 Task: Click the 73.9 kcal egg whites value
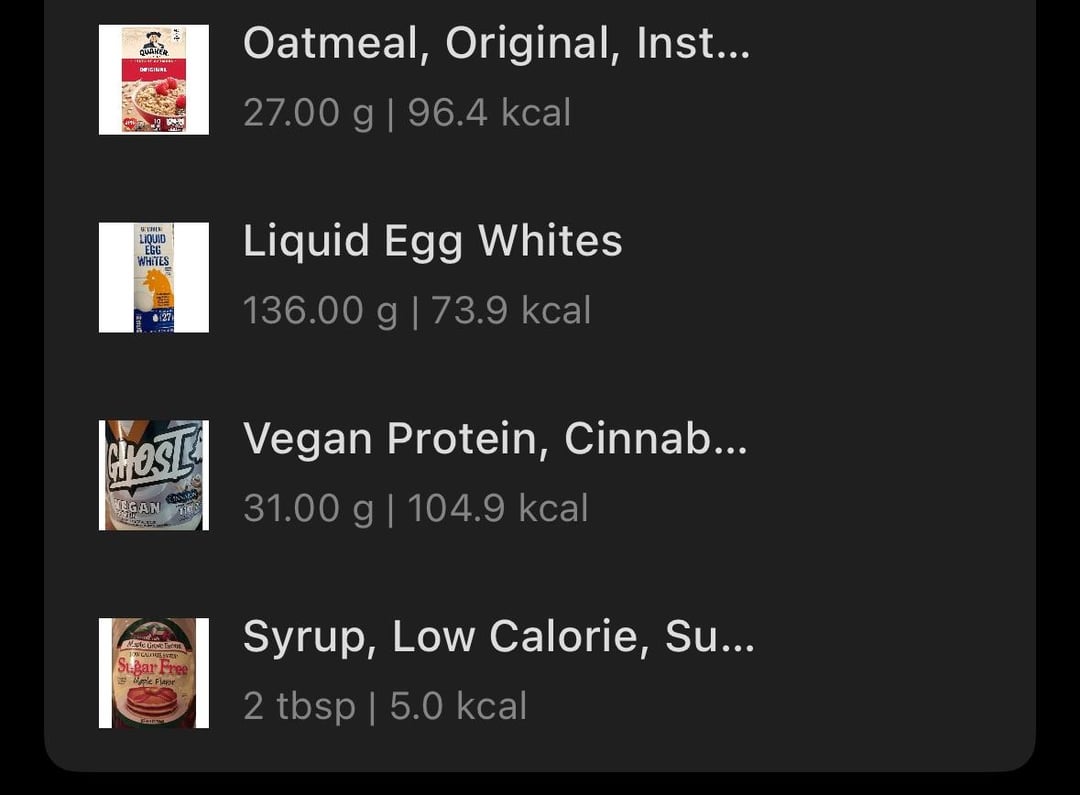[511, 311]
